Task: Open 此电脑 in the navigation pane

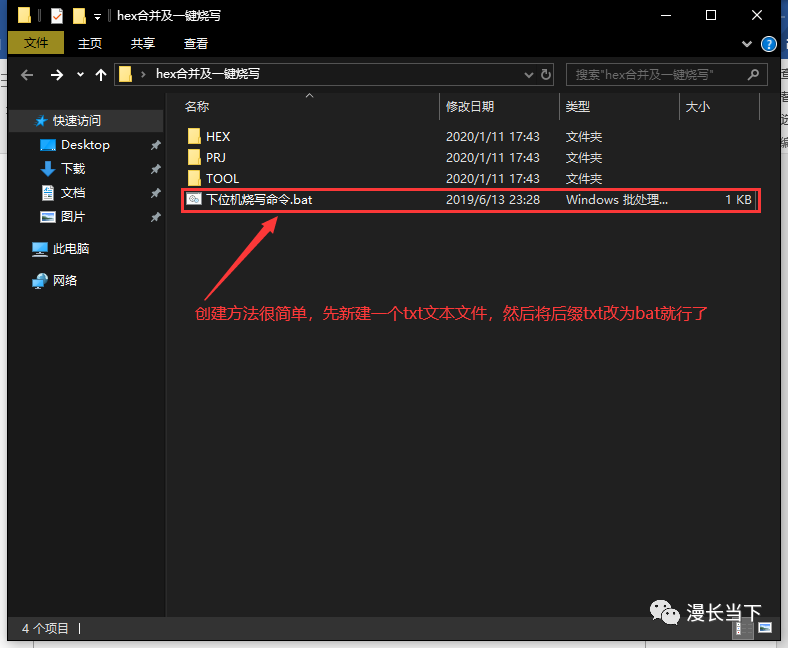Action: coord(70,249)
